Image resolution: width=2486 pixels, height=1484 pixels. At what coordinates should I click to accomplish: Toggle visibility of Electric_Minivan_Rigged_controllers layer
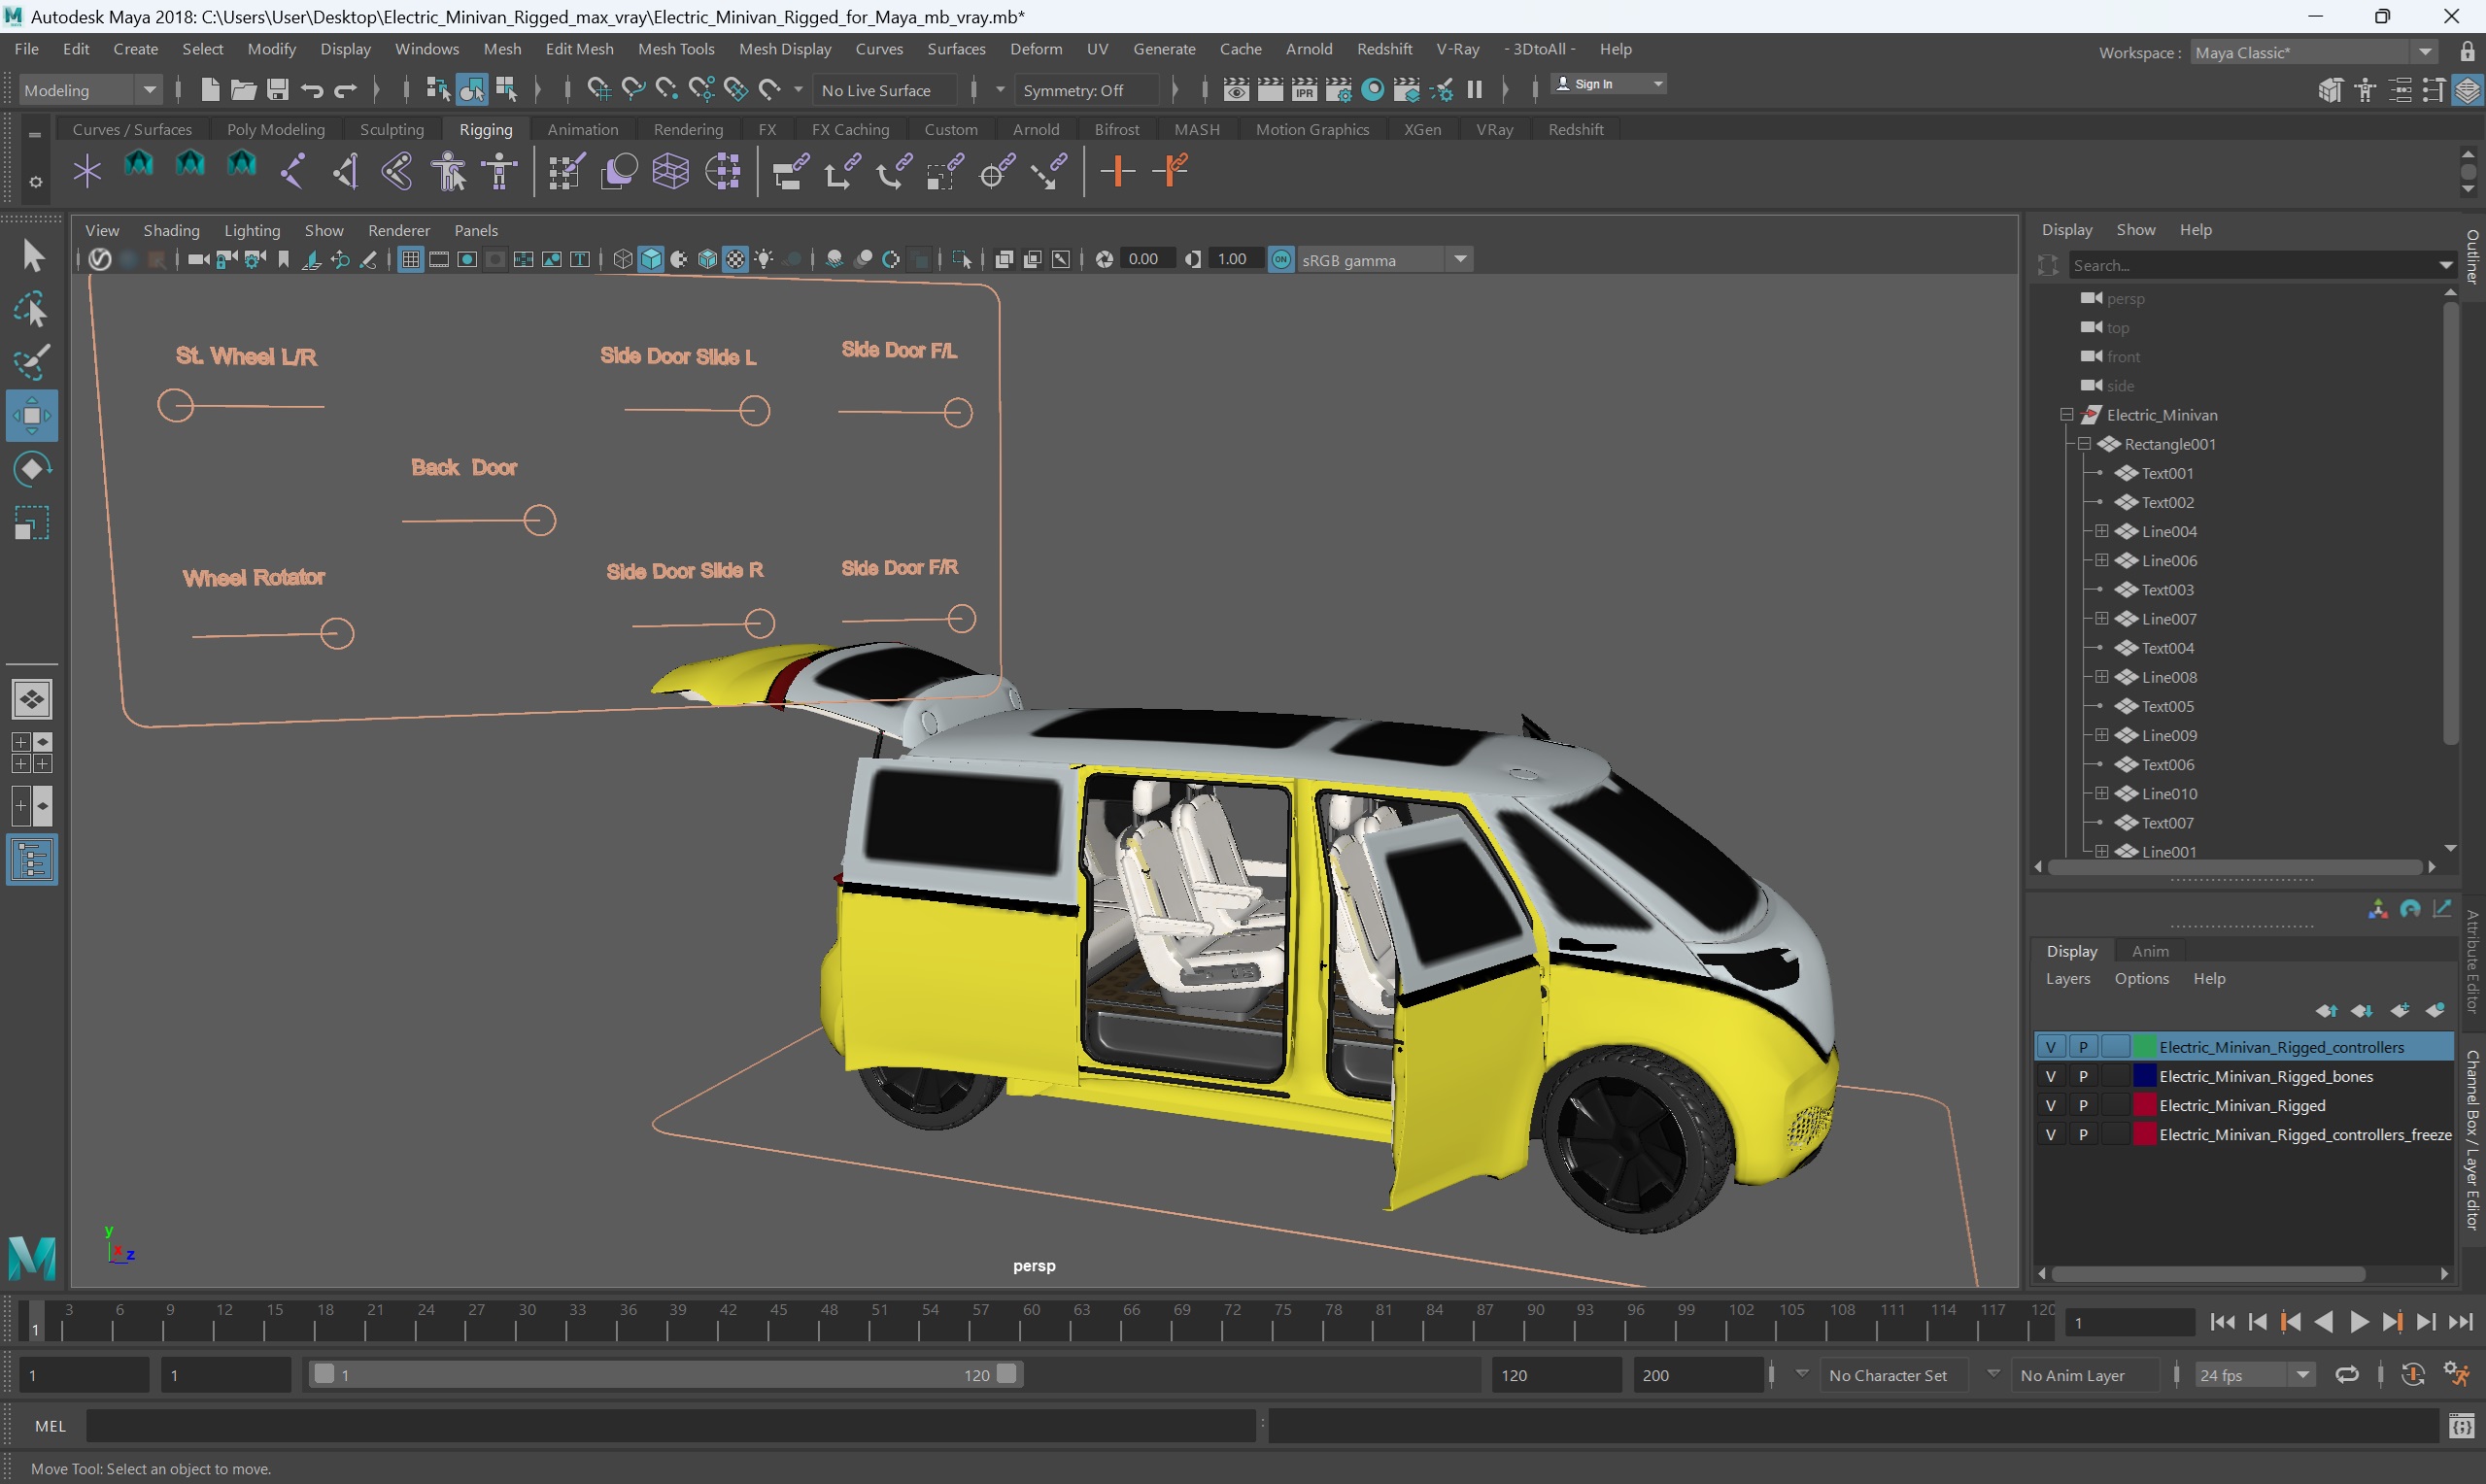(2050, 1047)
